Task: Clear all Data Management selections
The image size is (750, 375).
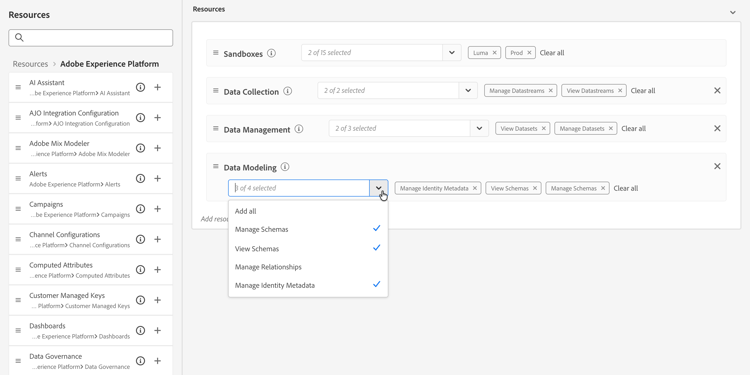Action: 634,129
